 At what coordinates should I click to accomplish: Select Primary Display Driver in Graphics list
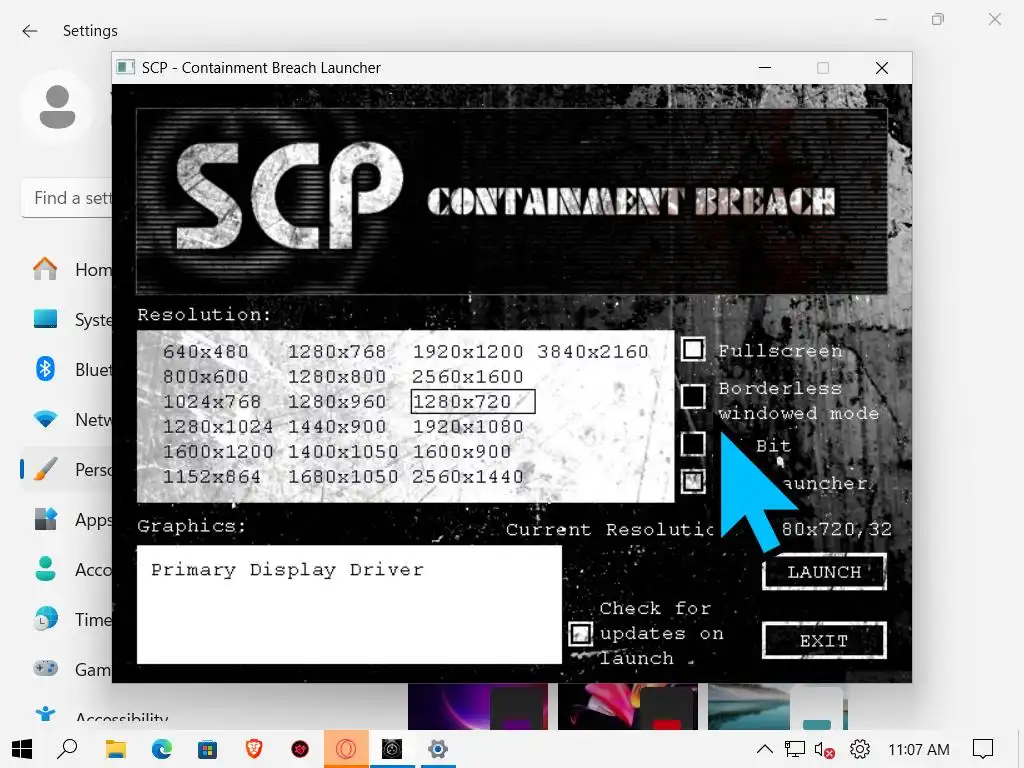click(x=287, y=570)
